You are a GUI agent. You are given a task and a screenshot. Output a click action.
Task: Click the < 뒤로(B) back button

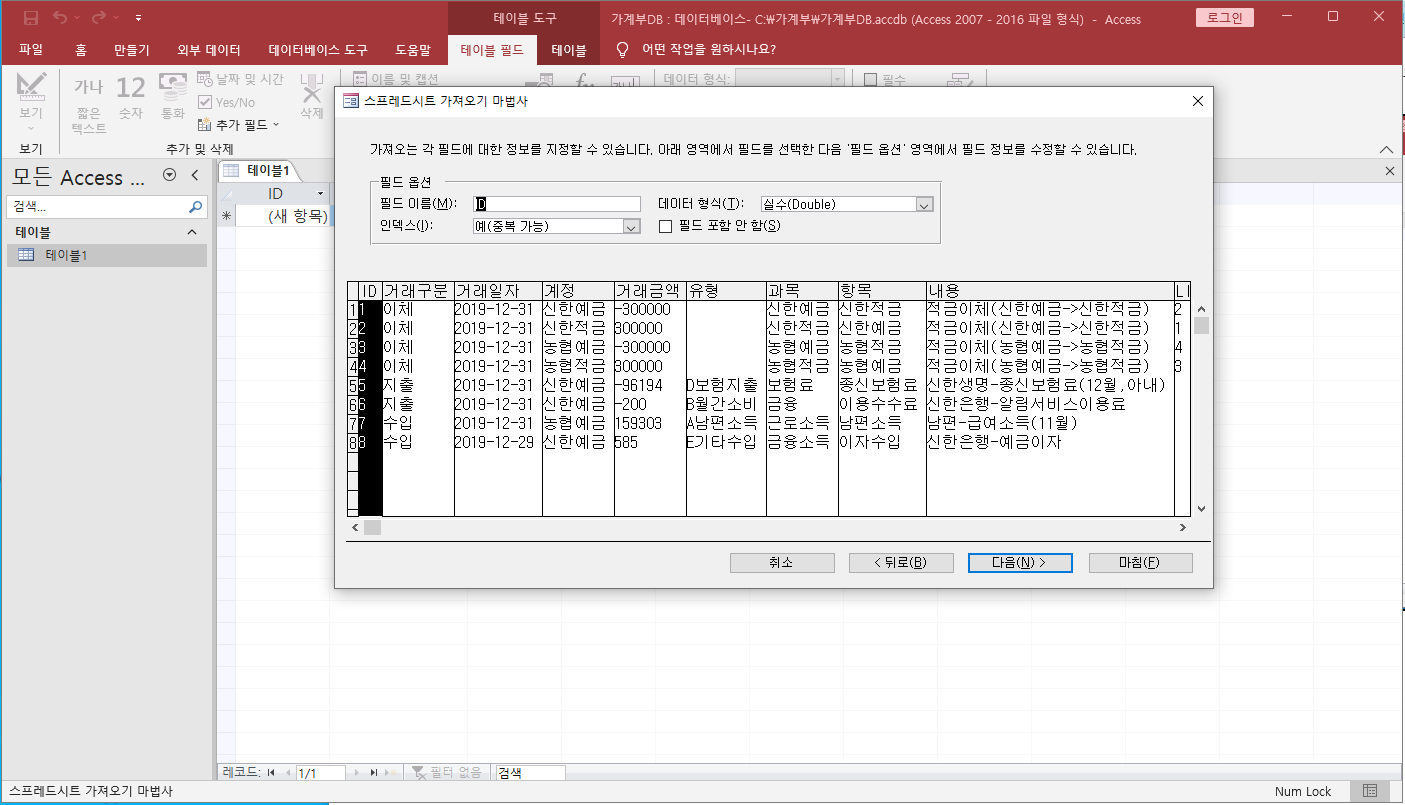(900, 563)
